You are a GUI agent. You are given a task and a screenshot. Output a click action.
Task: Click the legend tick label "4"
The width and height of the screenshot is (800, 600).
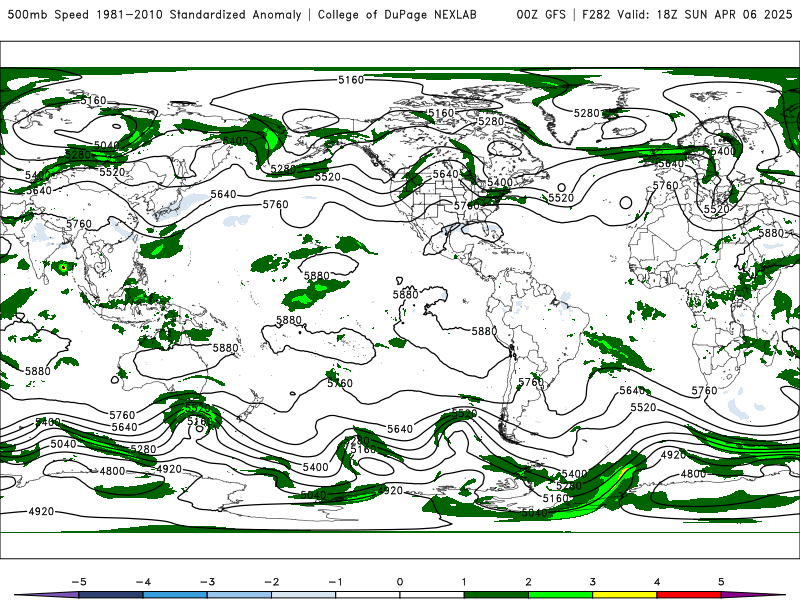click(x=657, y=582)
